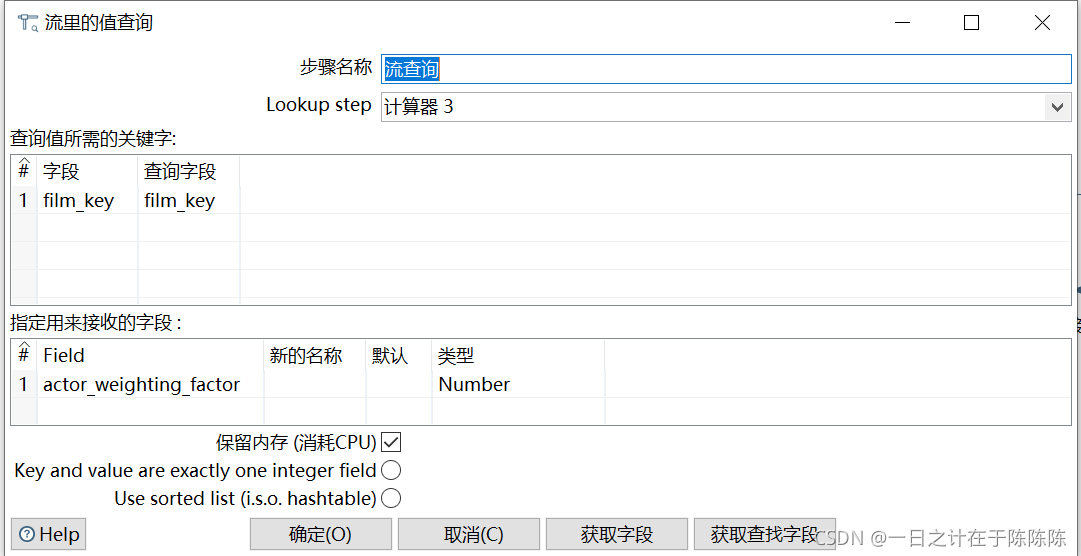Click the 获取字段 button

tap(617, 535)
